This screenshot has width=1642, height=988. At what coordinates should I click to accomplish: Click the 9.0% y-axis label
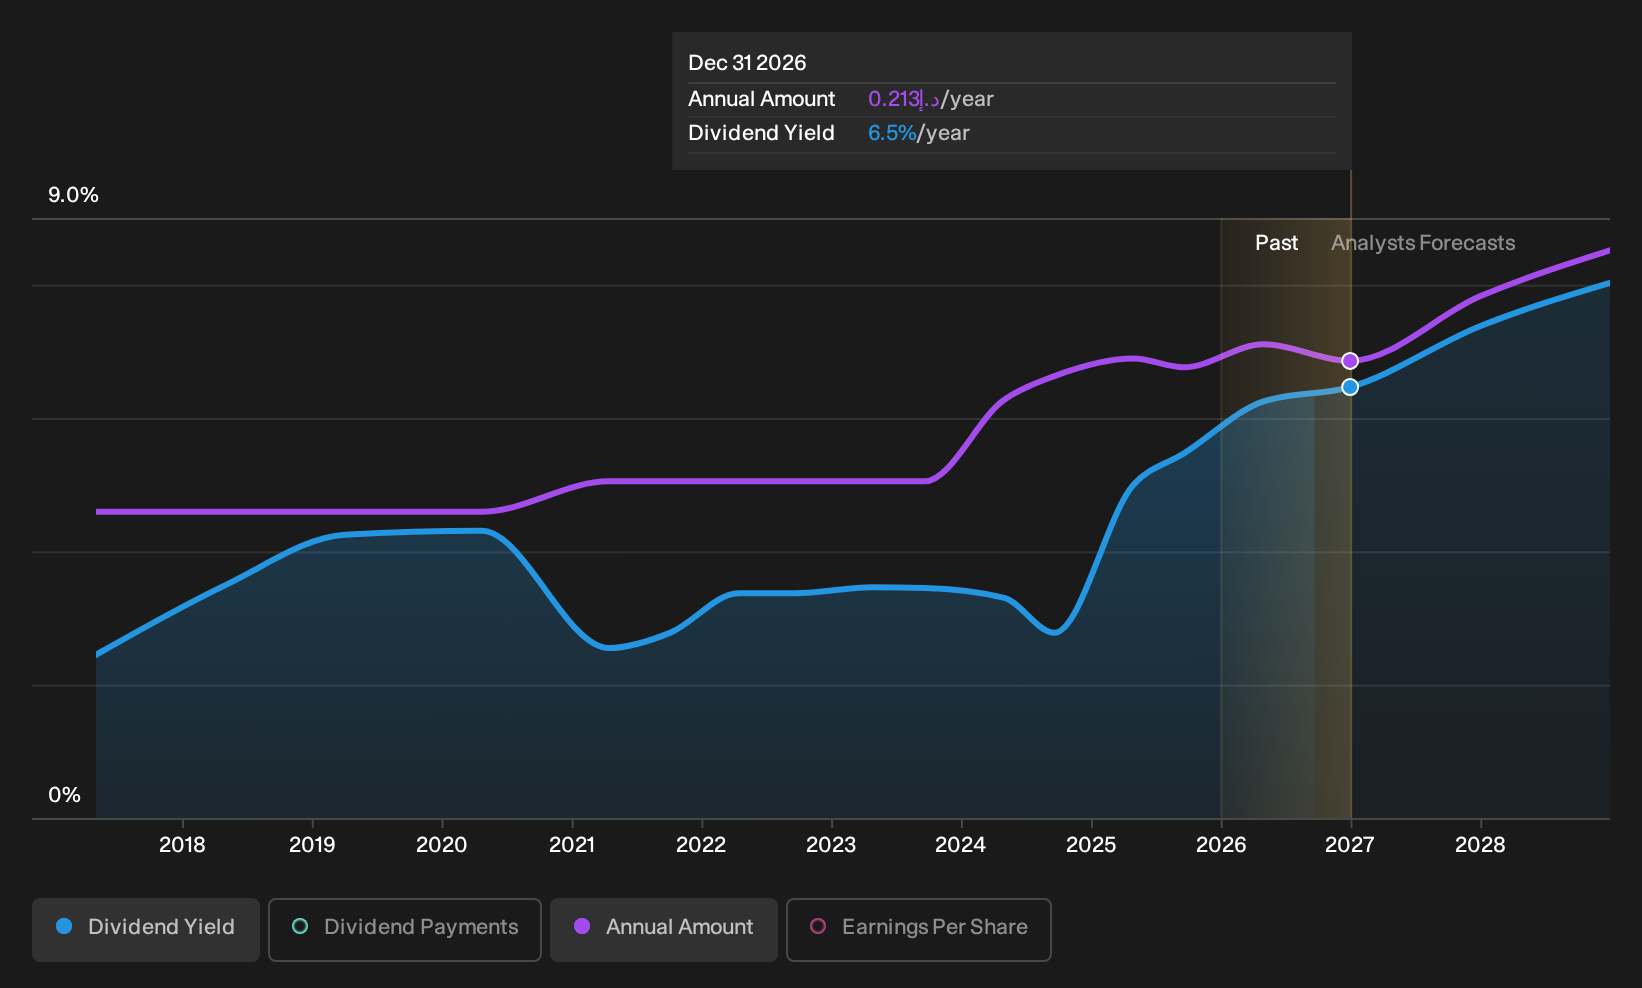click(x=74, y=195)
